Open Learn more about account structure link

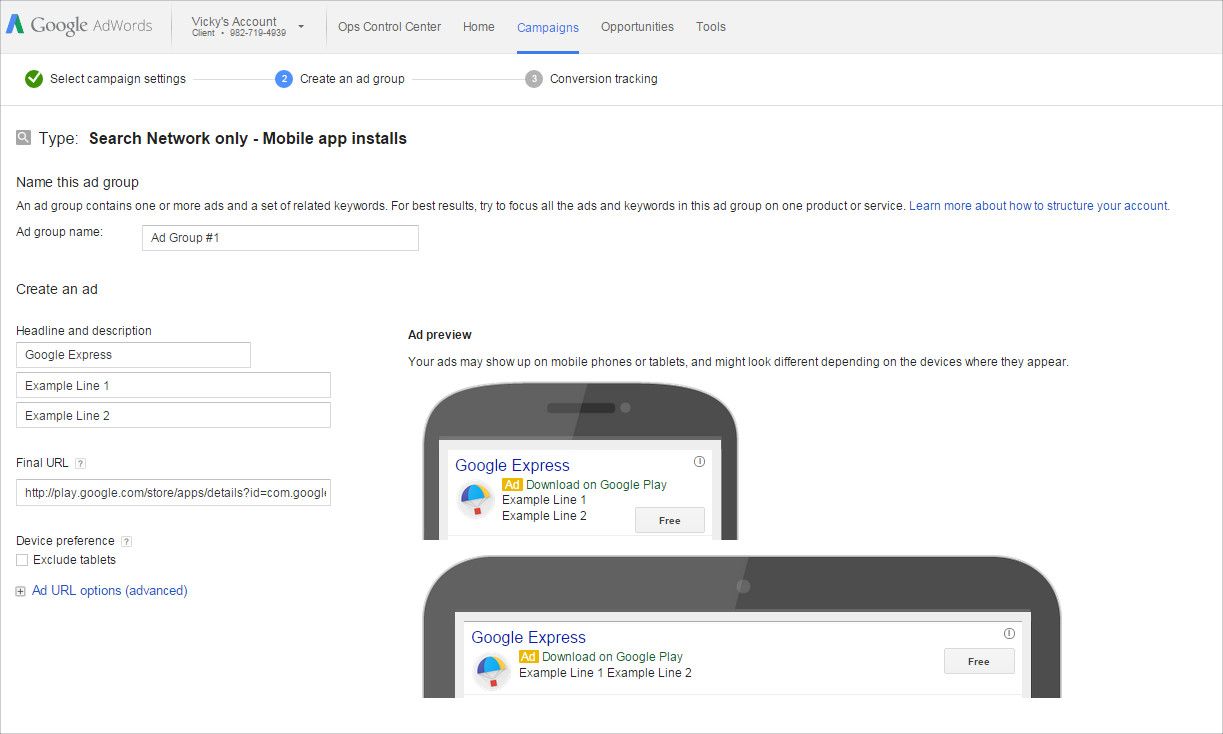[1038, 206]
